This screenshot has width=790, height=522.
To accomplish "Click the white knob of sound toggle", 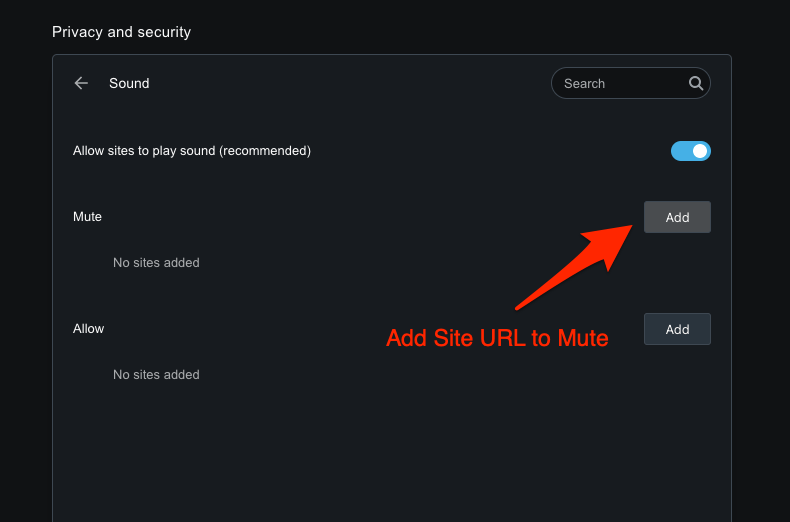I will (x=700, y=151).
